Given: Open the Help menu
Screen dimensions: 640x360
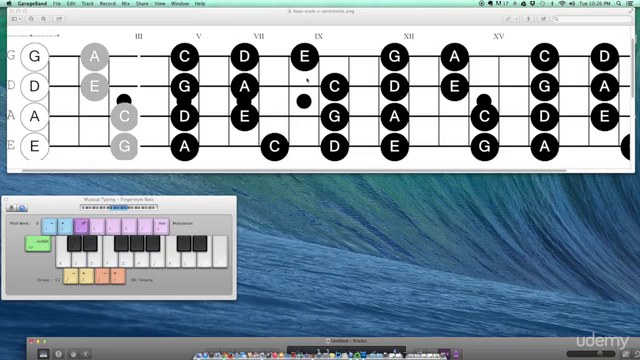Looking at the screenshot, I should click(200, 3).
